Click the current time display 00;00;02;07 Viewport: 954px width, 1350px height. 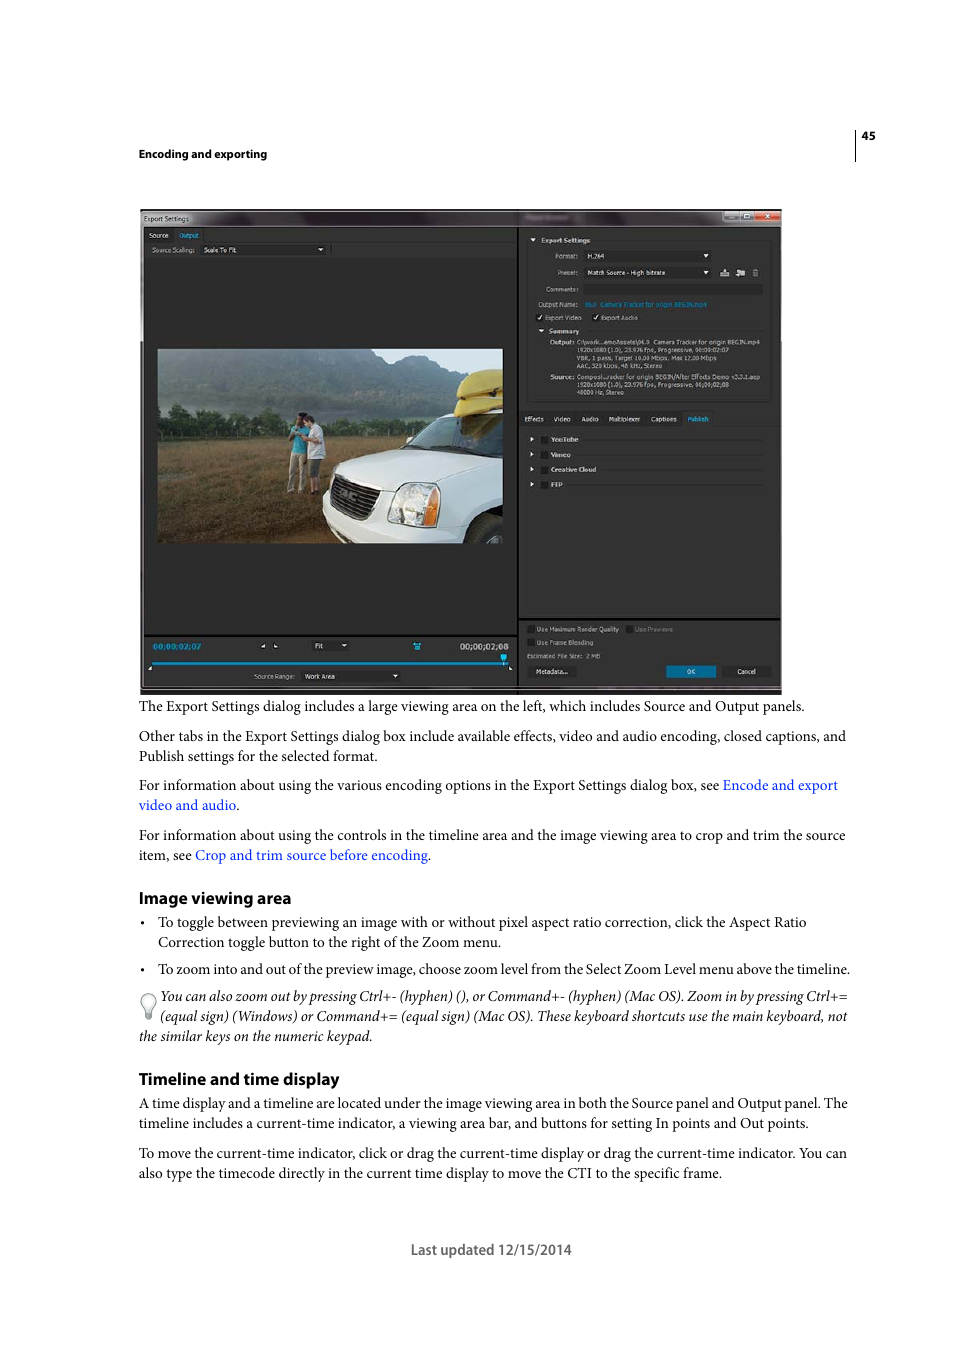[177, 646]
